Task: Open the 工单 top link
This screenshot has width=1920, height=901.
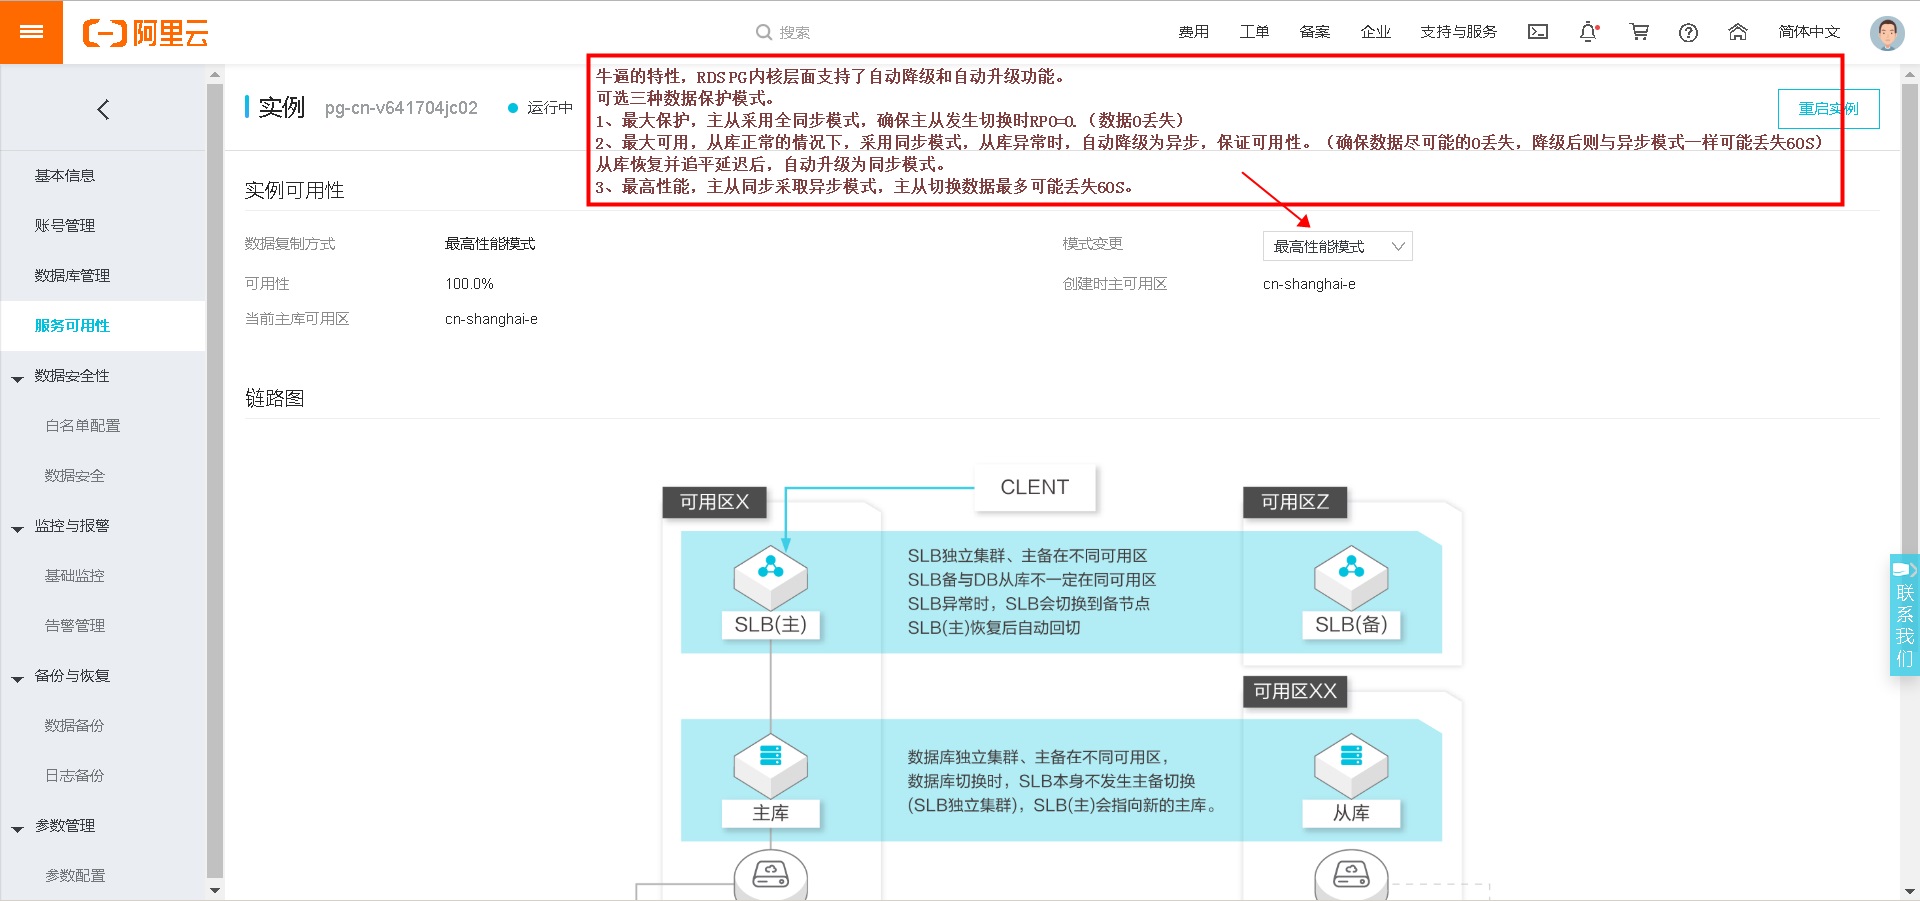Action: [x=1254, y=32]
